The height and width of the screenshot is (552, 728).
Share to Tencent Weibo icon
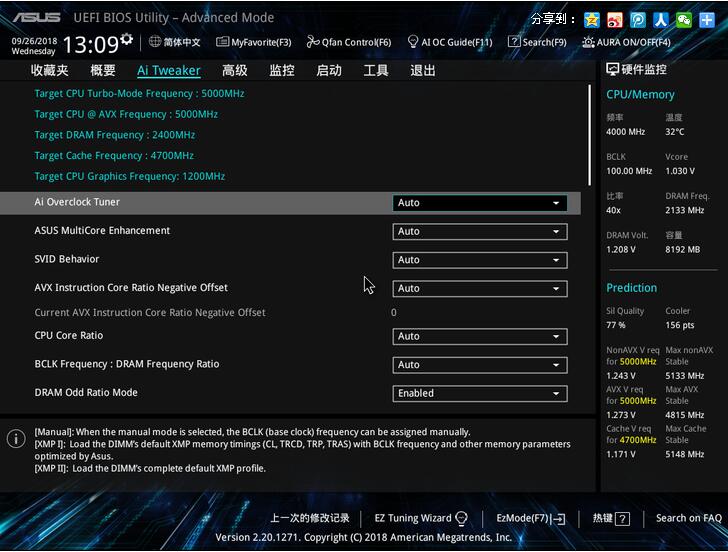pos(637,19)
